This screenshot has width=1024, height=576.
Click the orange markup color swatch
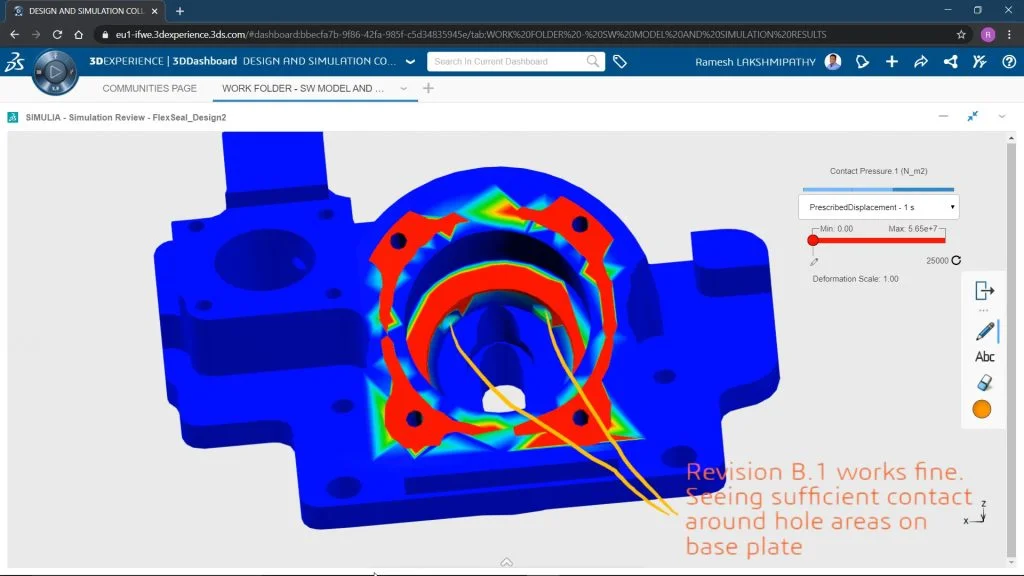[x=982, y=409]
